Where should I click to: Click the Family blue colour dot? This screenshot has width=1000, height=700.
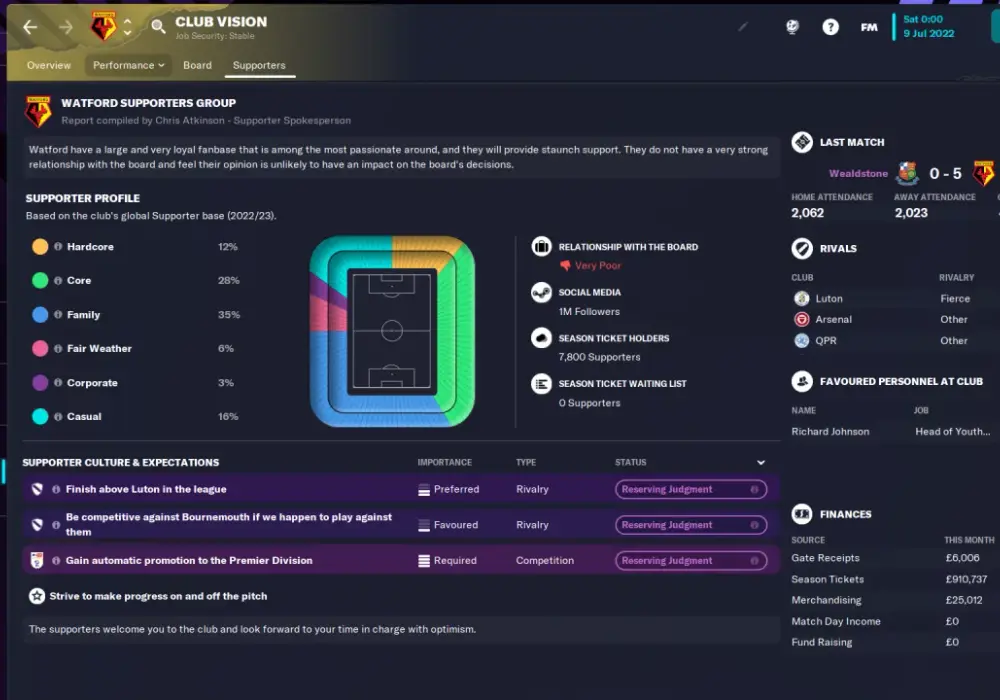tap(40, 314)
